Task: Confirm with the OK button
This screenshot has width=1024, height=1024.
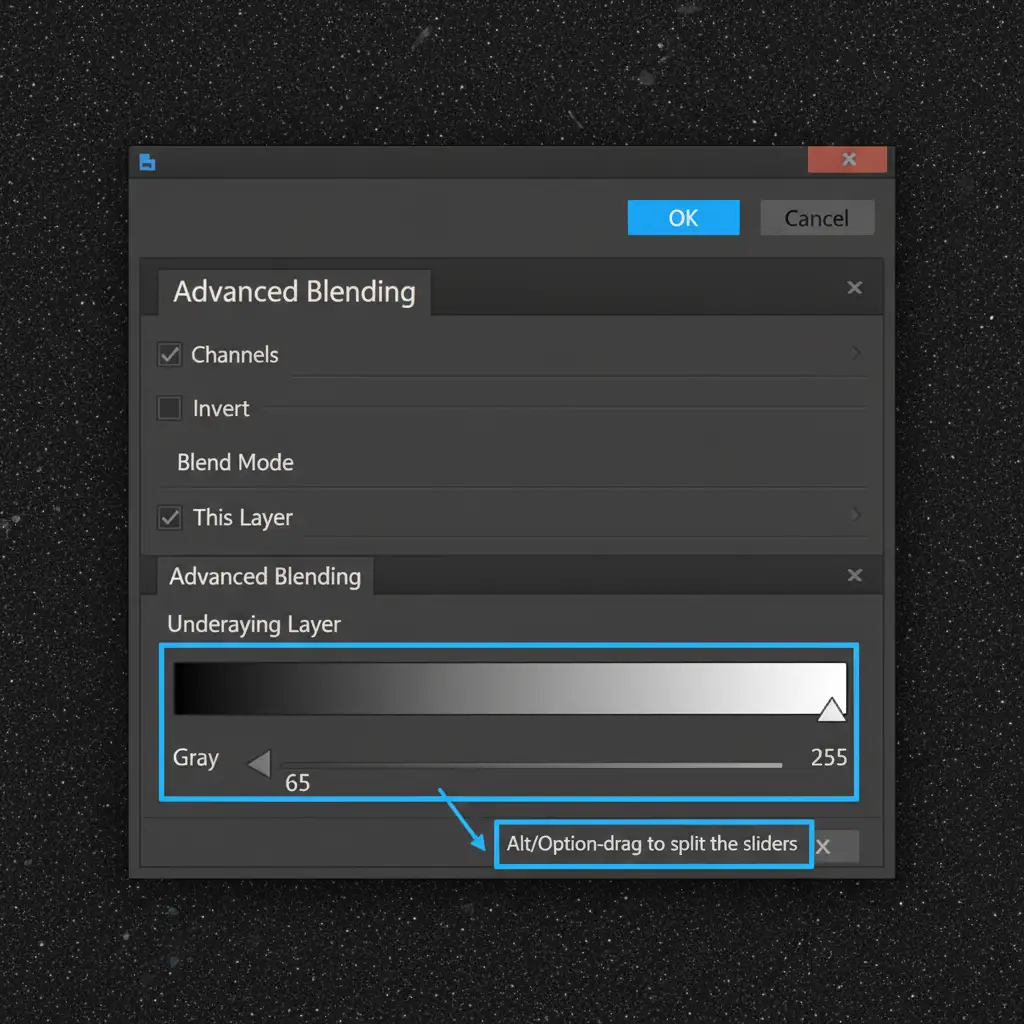Action: click(683, 218)
